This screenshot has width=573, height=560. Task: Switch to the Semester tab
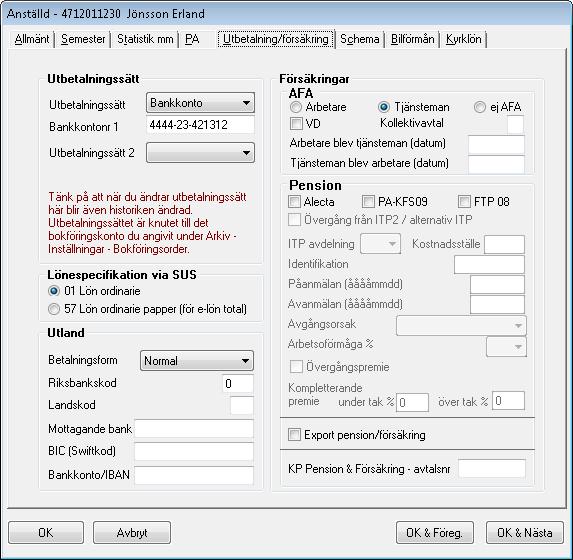tap(83, 39)
